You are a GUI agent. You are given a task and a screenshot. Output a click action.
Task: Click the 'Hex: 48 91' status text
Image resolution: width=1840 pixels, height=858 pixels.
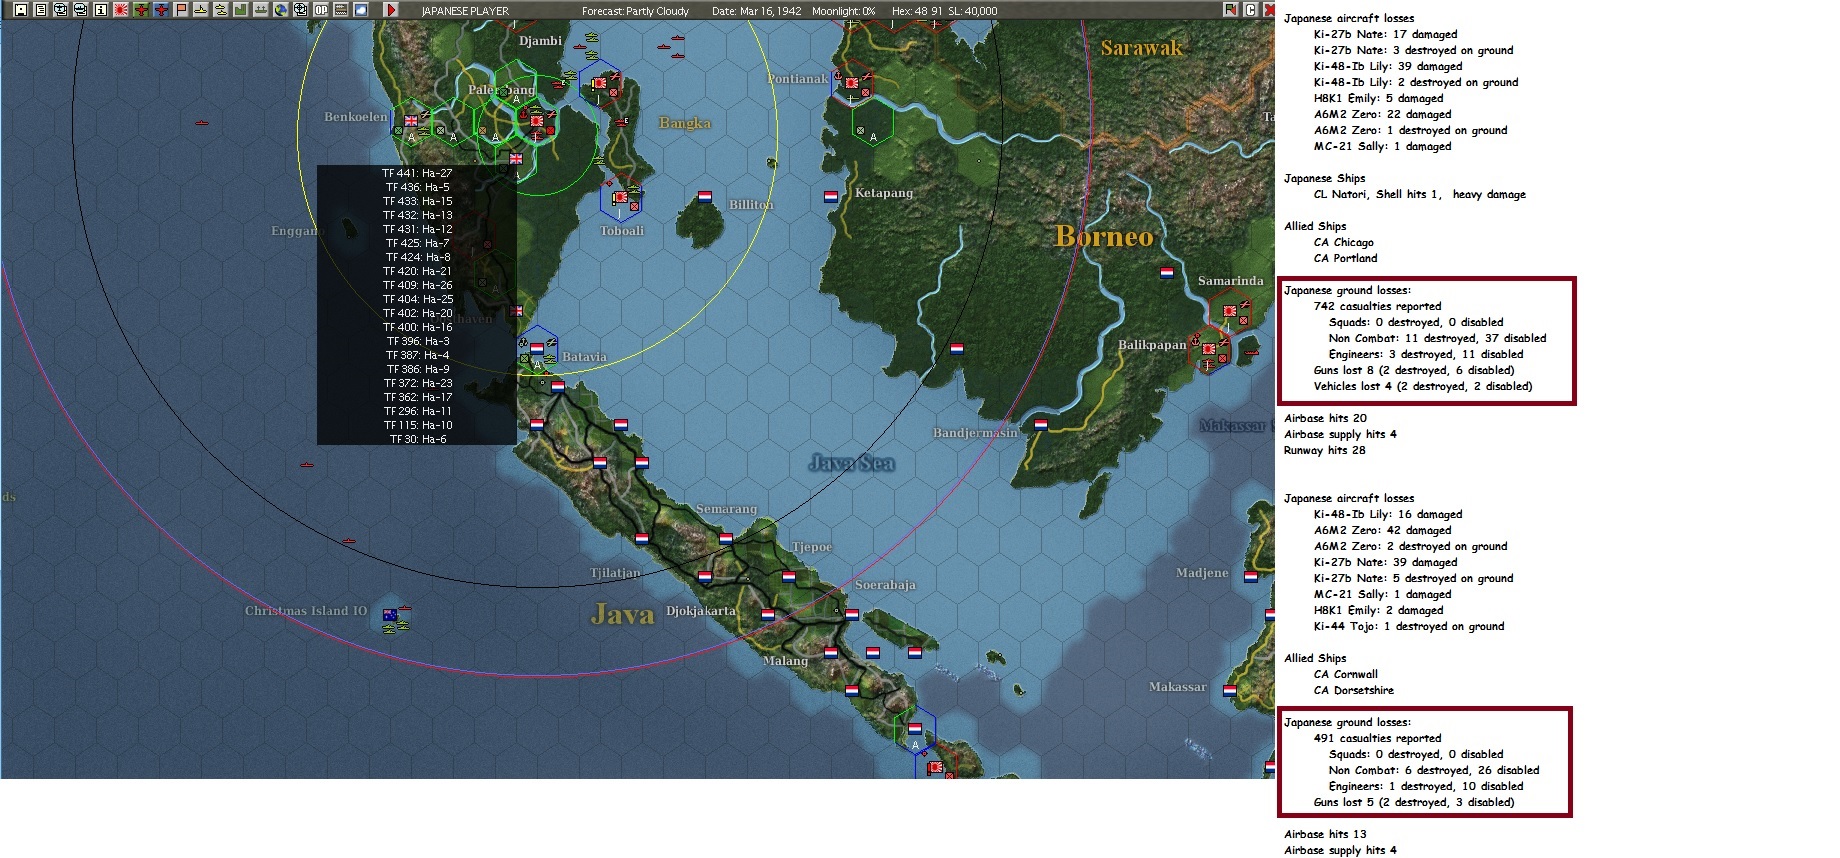coord(916,11)
